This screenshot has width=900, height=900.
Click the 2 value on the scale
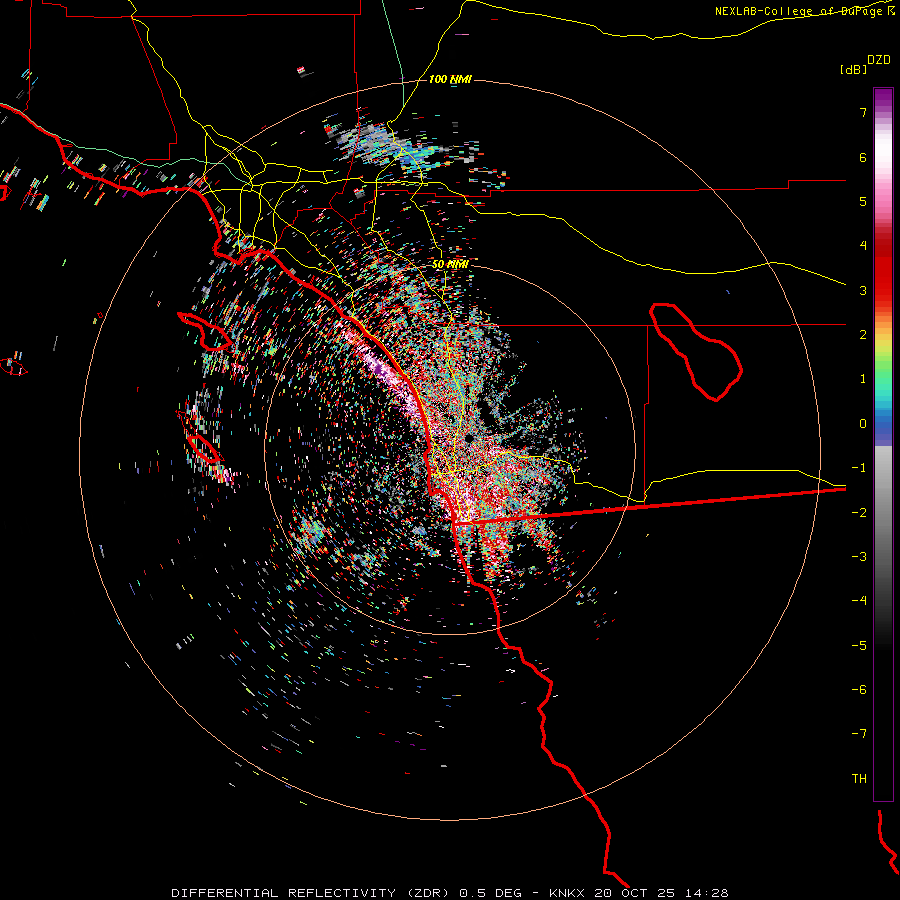click(863, 335)
